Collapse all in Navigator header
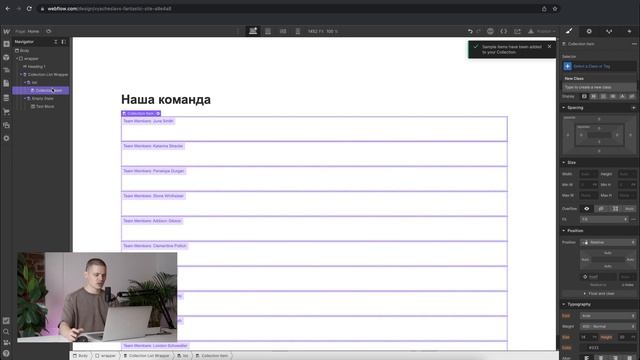Image resolution: width=640 pixels, height=360 pixels. (x=56, y=42)
